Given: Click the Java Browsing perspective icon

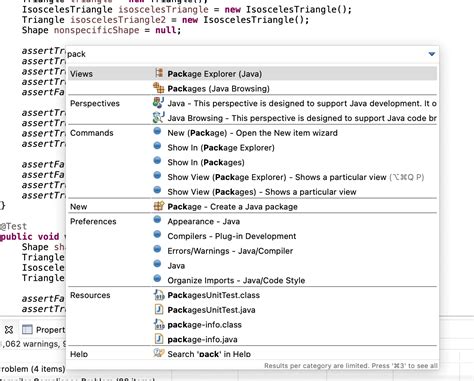Looking at the screenshot, I should pos(158,117).
